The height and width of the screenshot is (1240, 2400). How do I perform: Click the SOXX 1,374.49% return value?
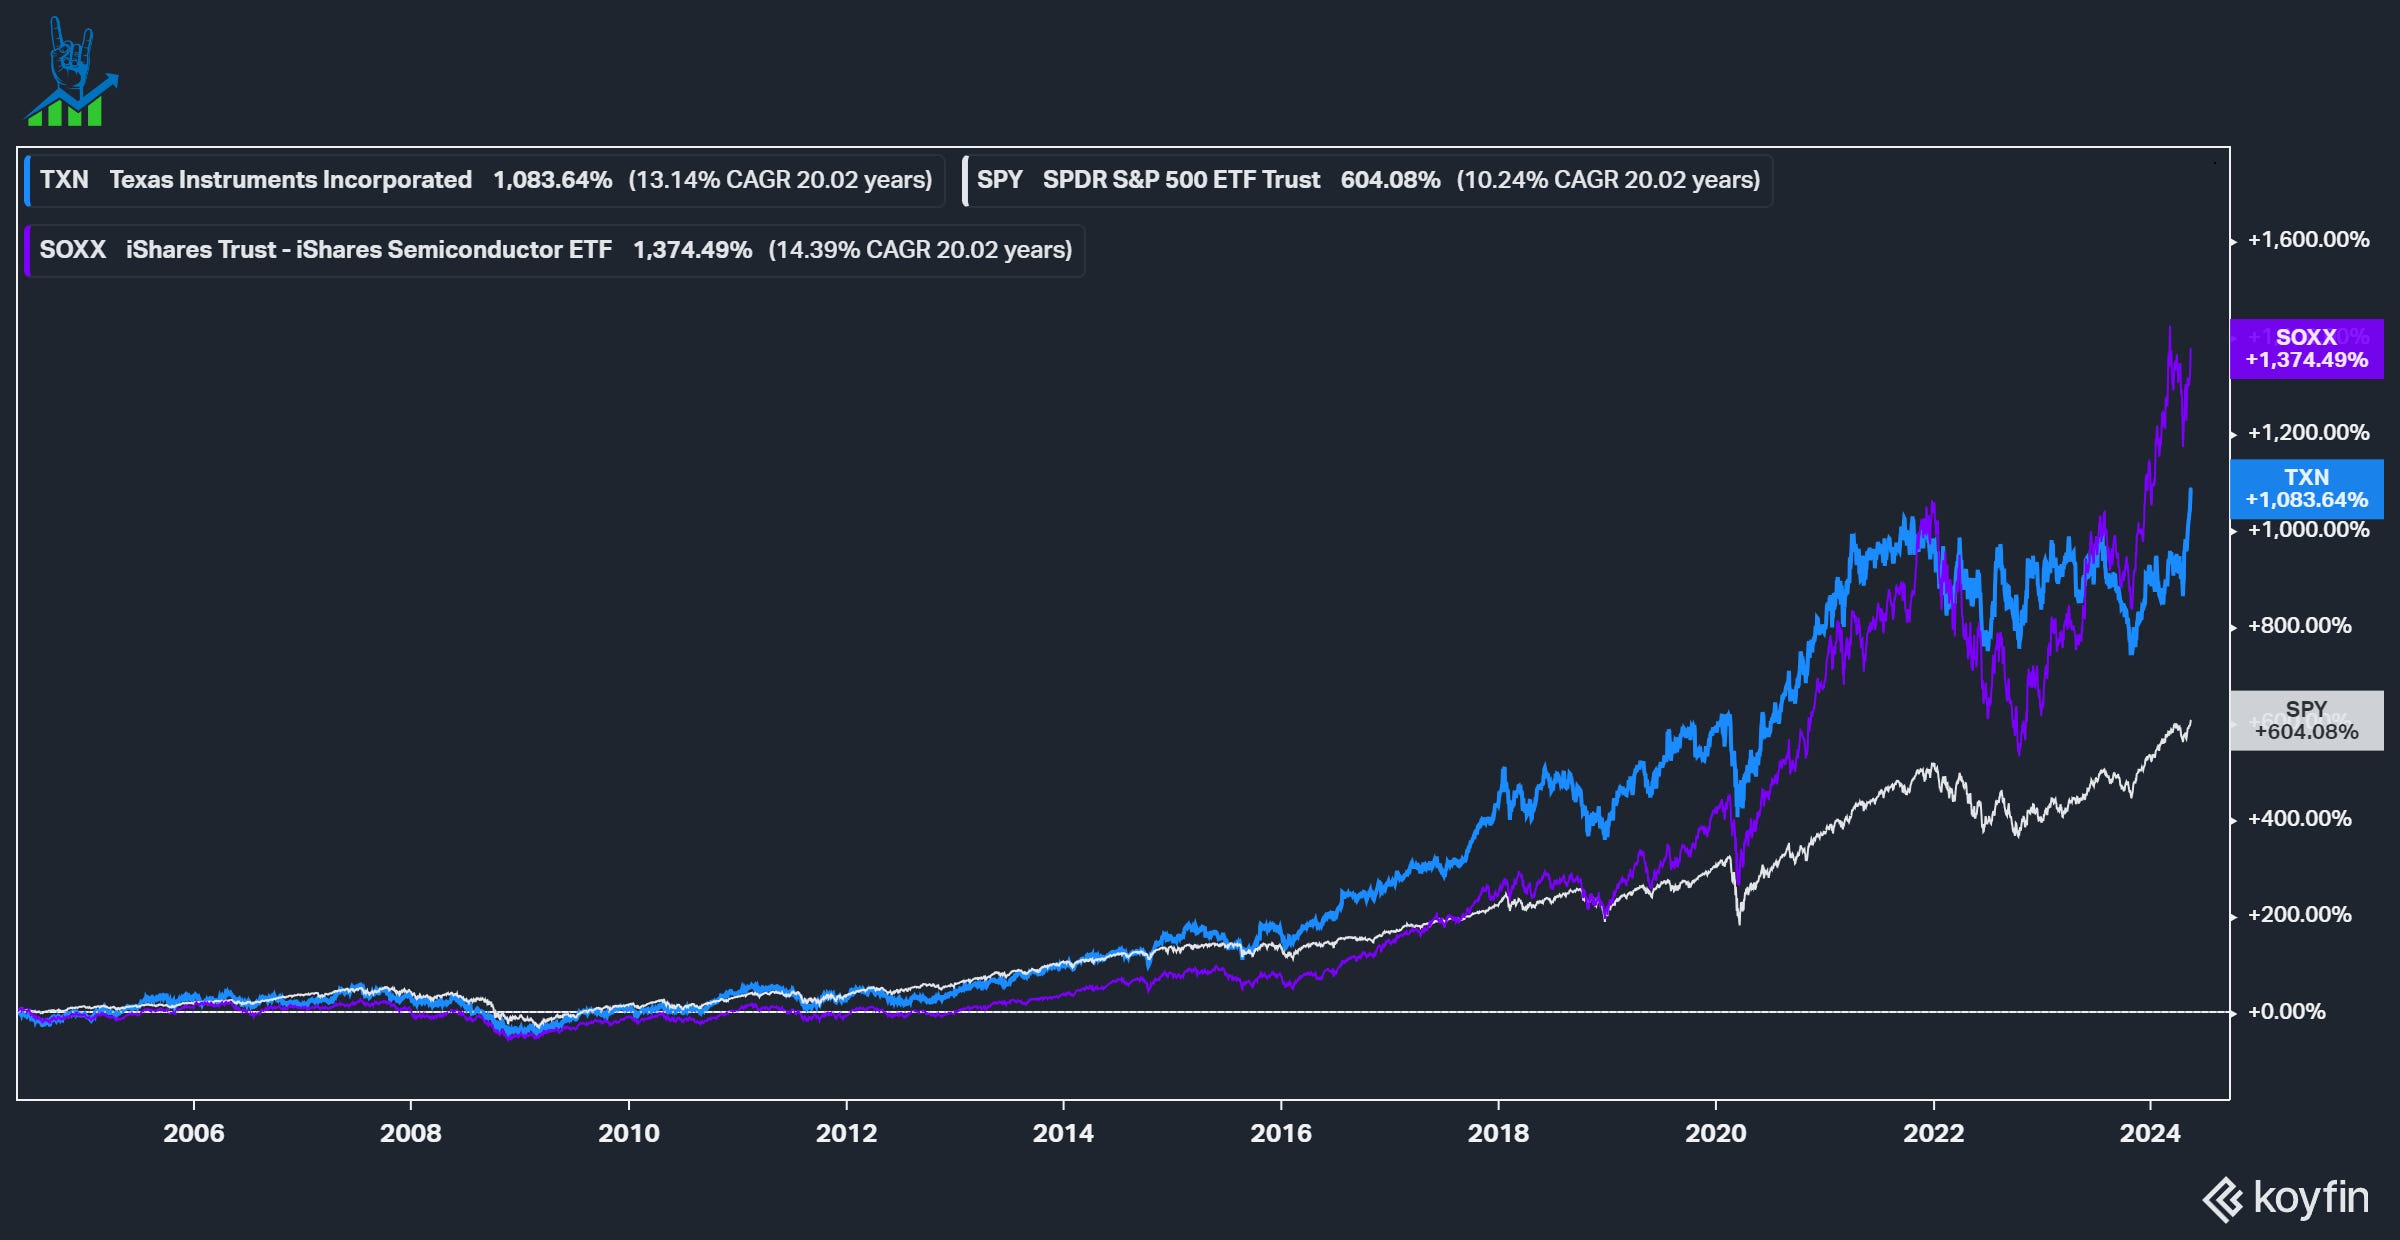tap(692, 250)
